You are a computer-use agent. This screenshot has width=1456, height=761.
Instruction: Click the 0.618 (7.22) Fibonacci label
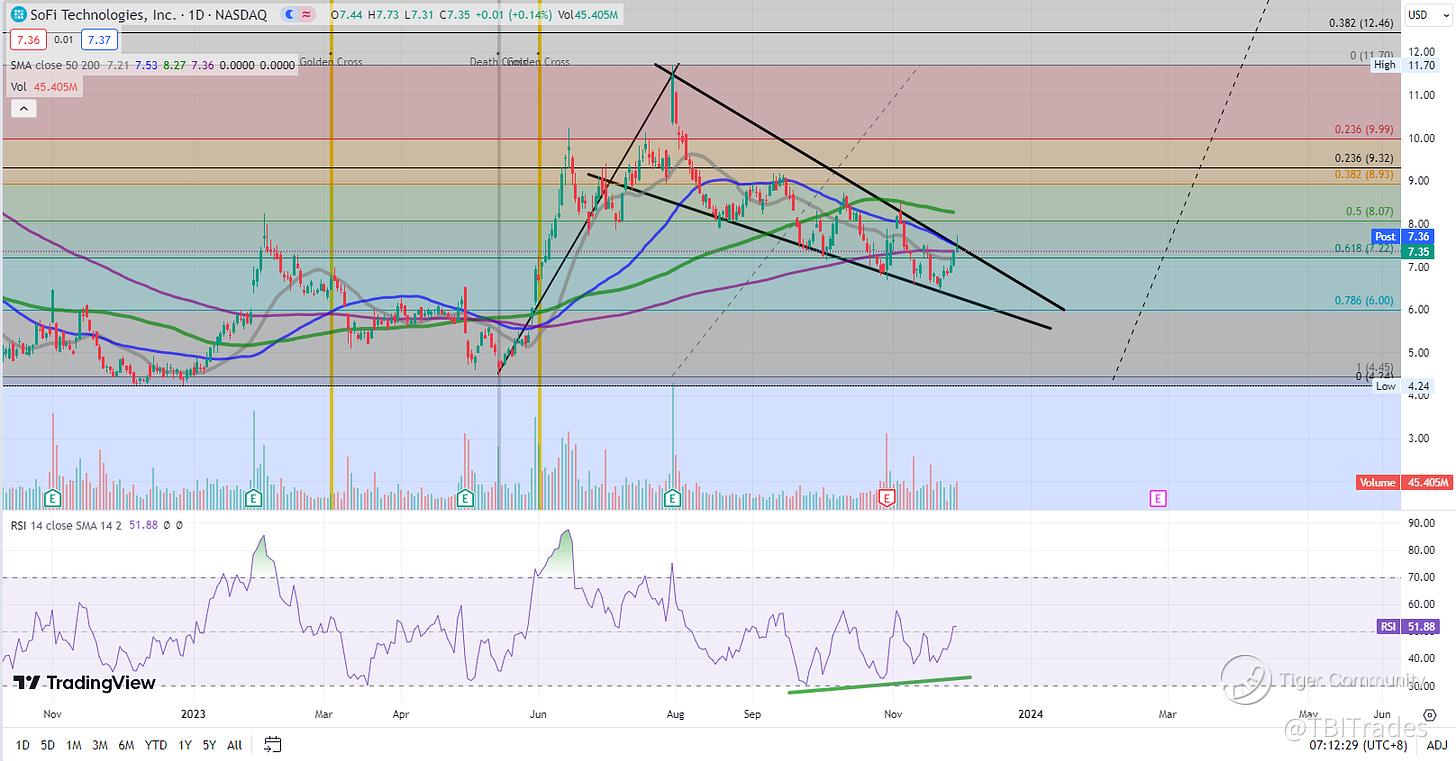1365,248
